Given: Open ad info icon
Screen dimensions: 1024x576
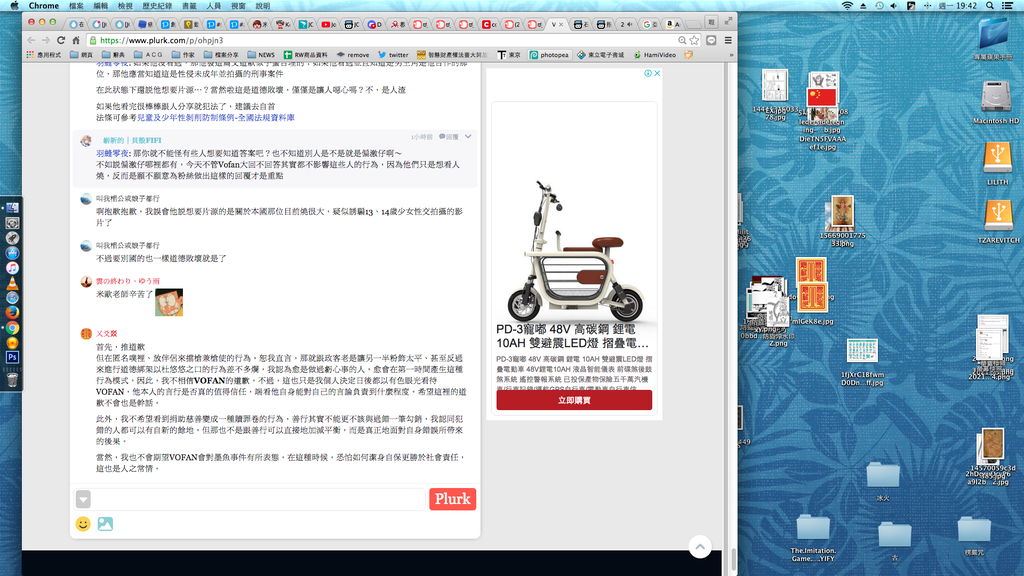Looking at the screenshot, I should tap(648, 73).
